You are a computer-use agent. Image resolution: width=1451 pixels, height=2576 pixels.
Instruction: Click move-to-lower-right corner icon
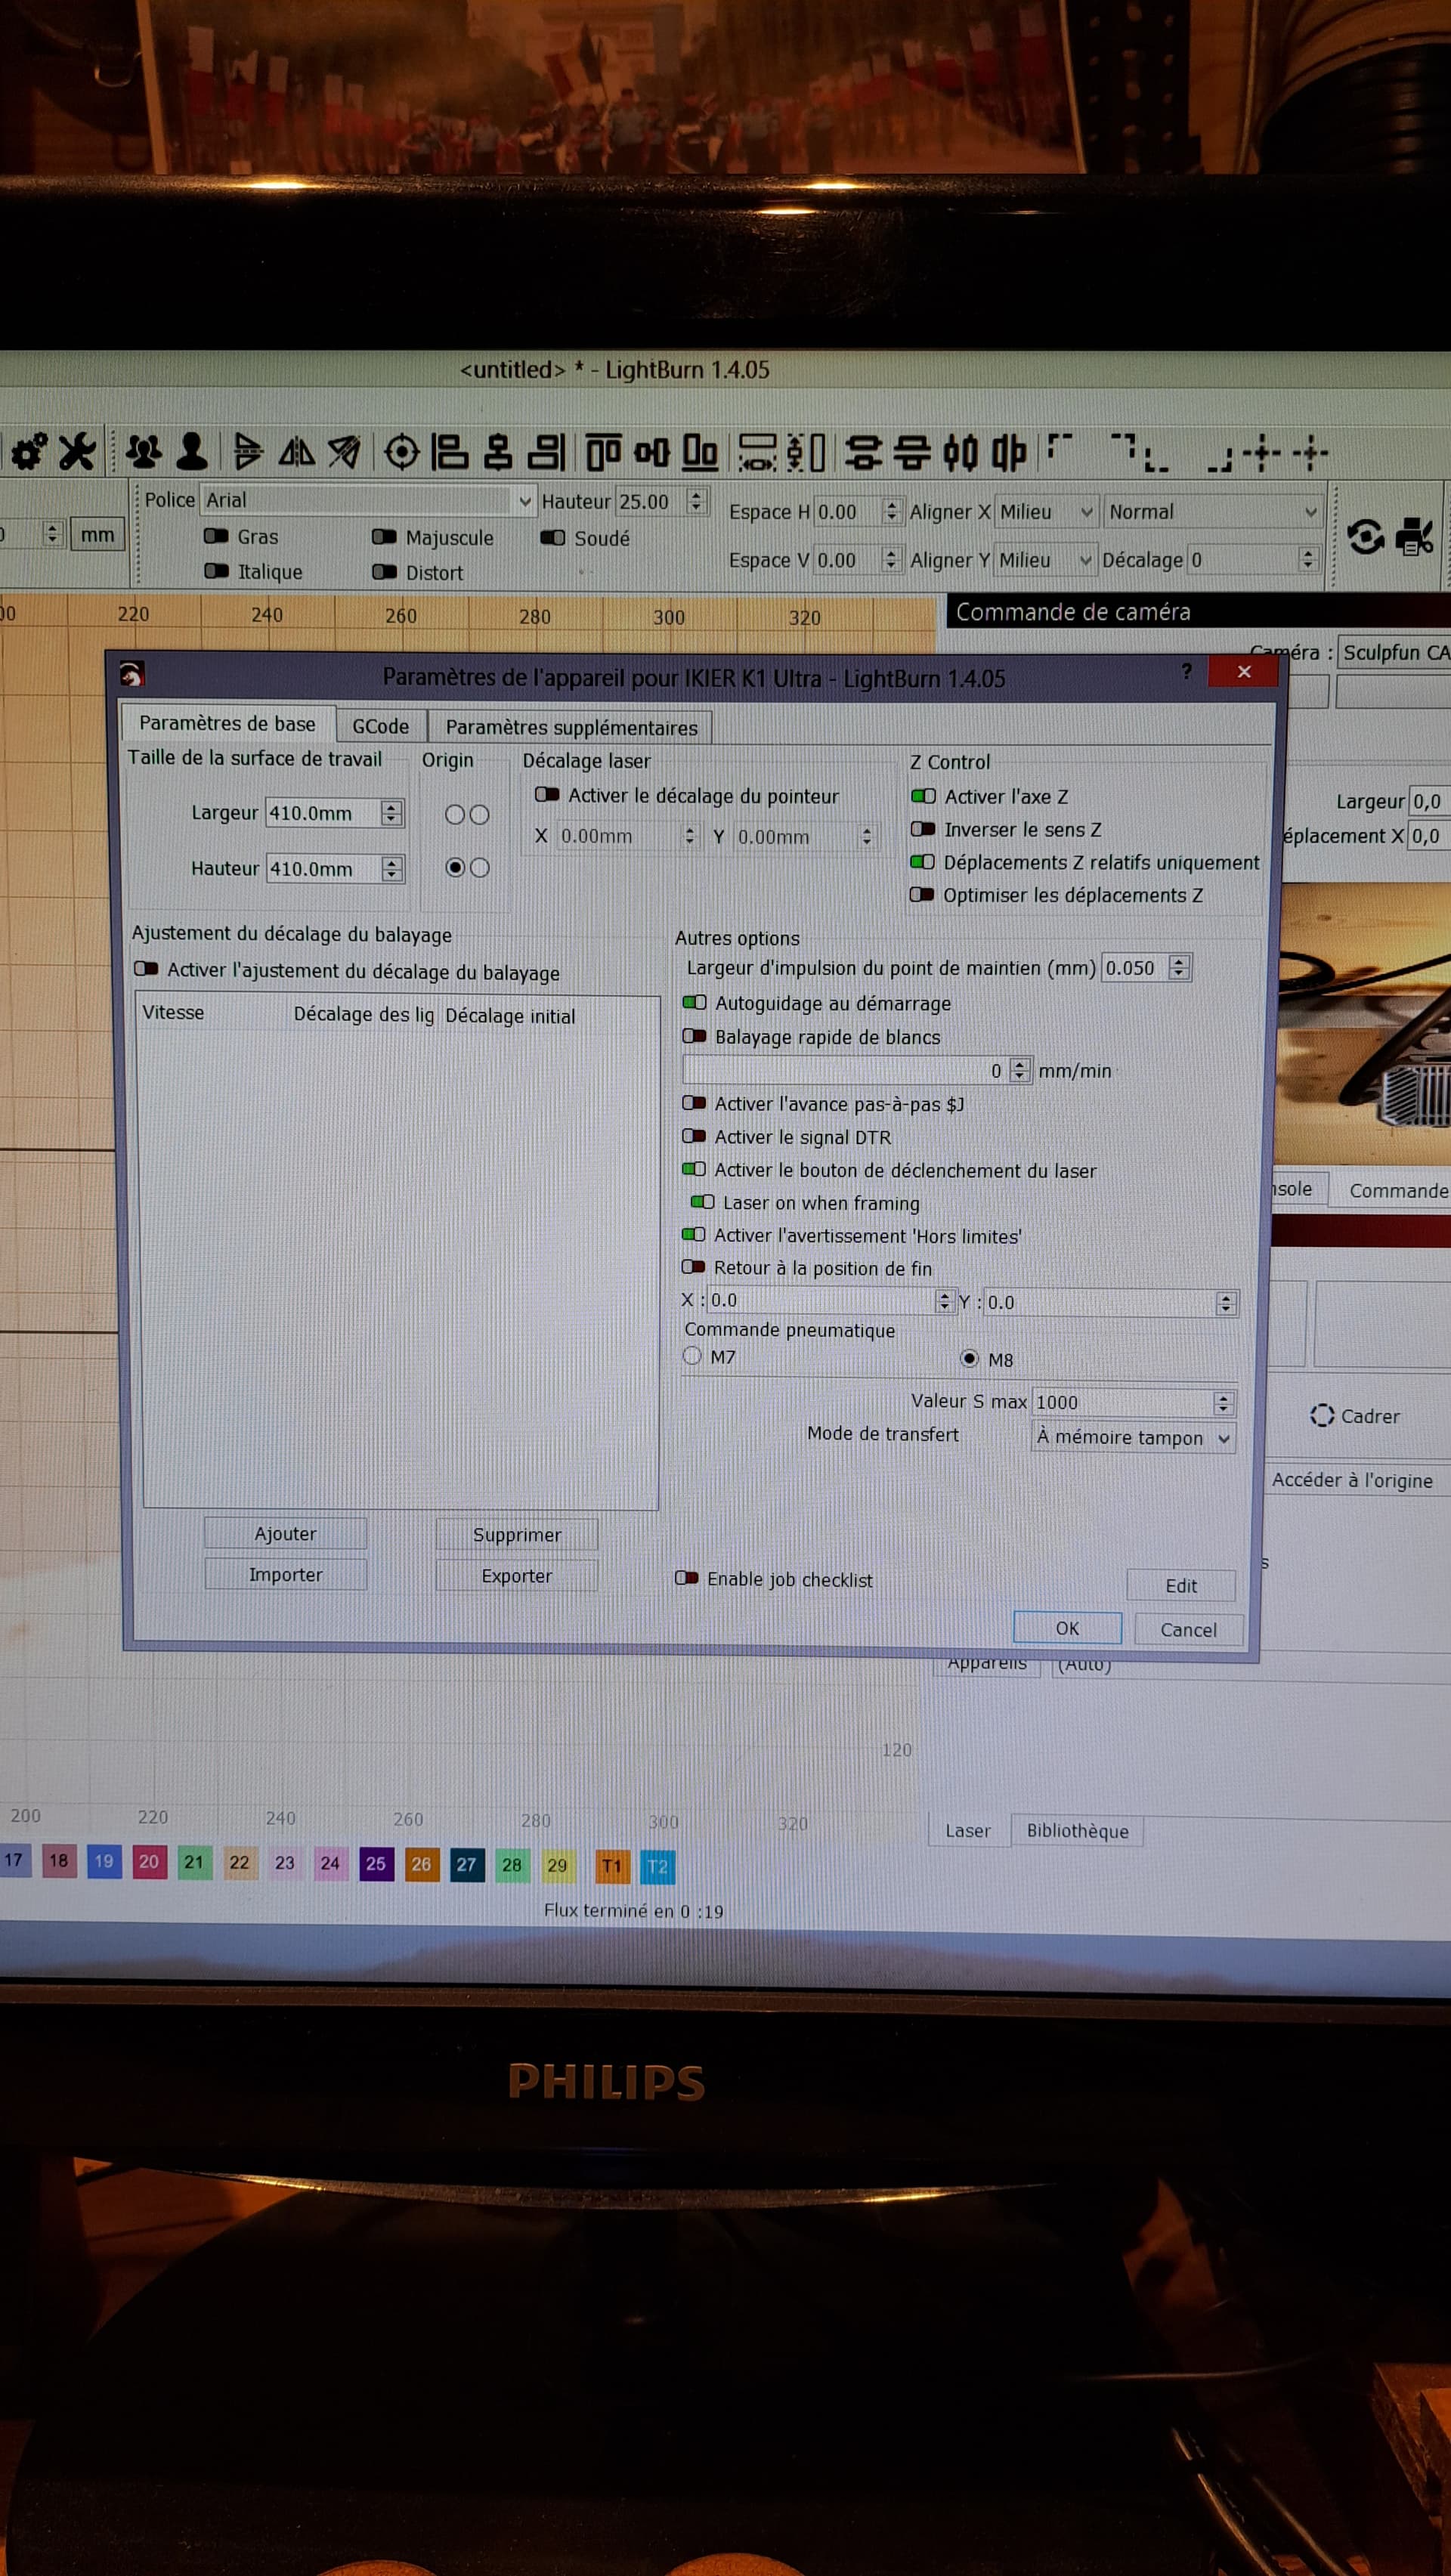click(x=1220, y=461)
